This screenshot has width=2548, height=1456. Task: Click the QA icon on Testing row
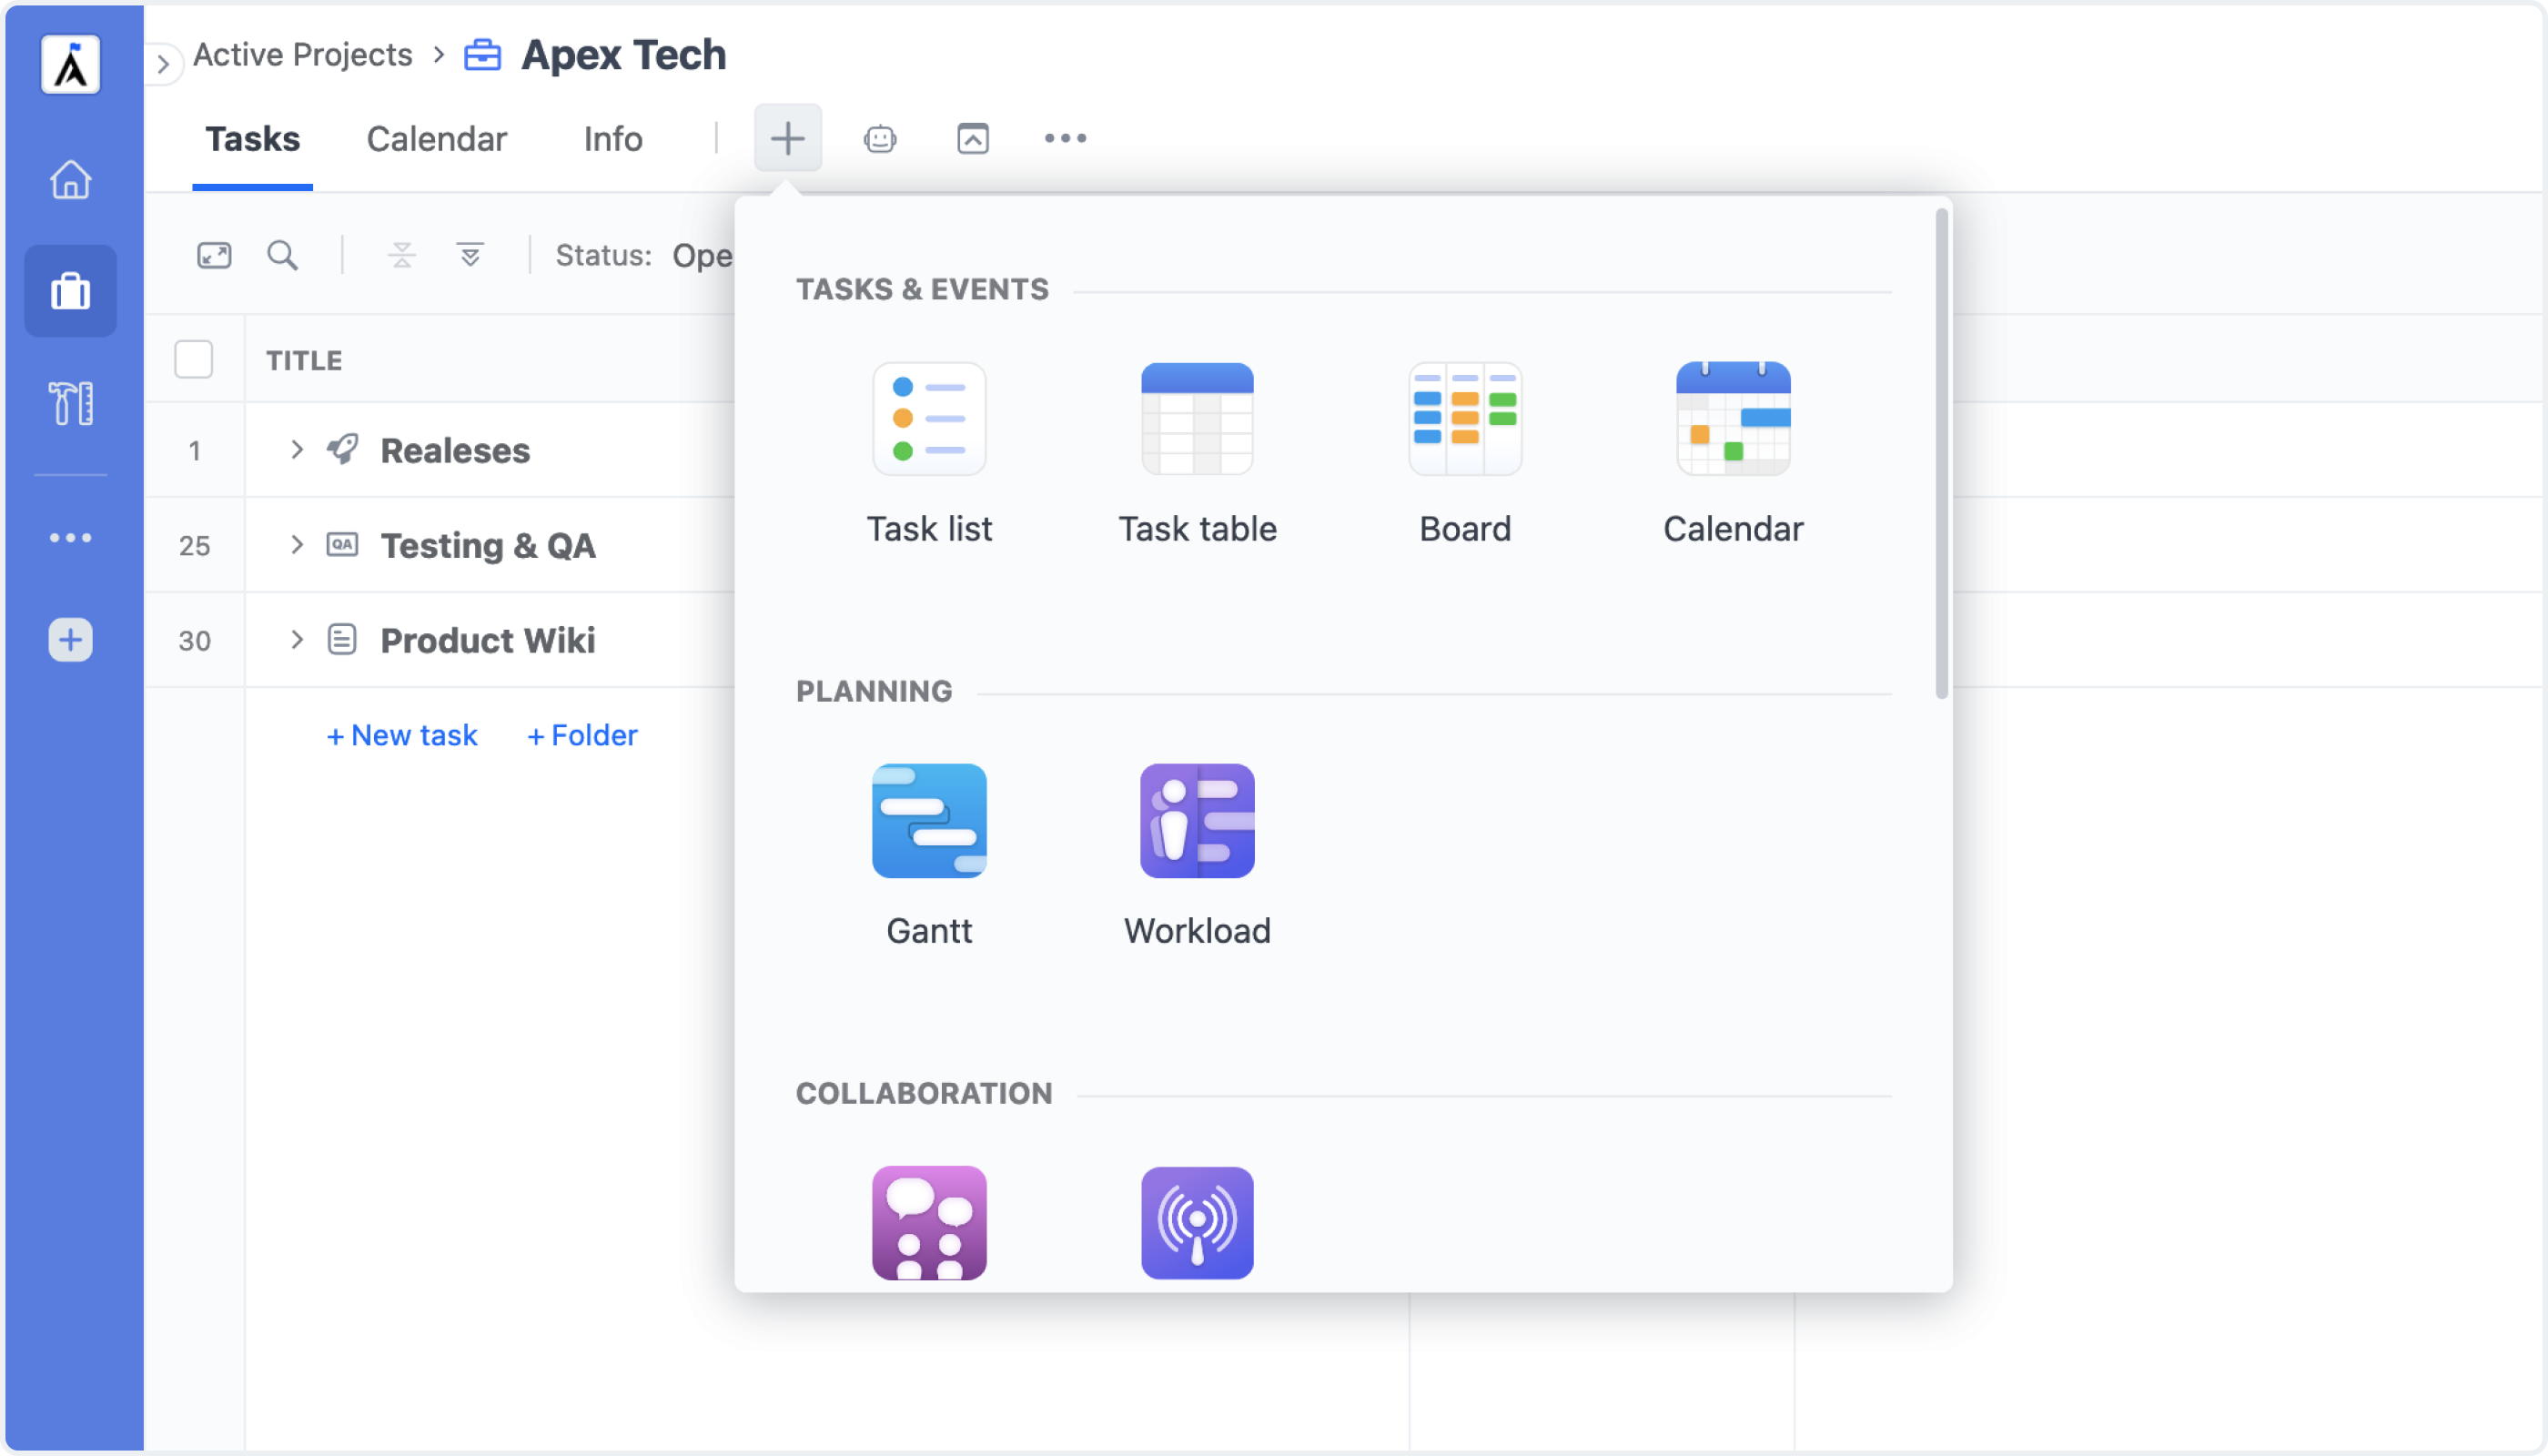[342, 544]
